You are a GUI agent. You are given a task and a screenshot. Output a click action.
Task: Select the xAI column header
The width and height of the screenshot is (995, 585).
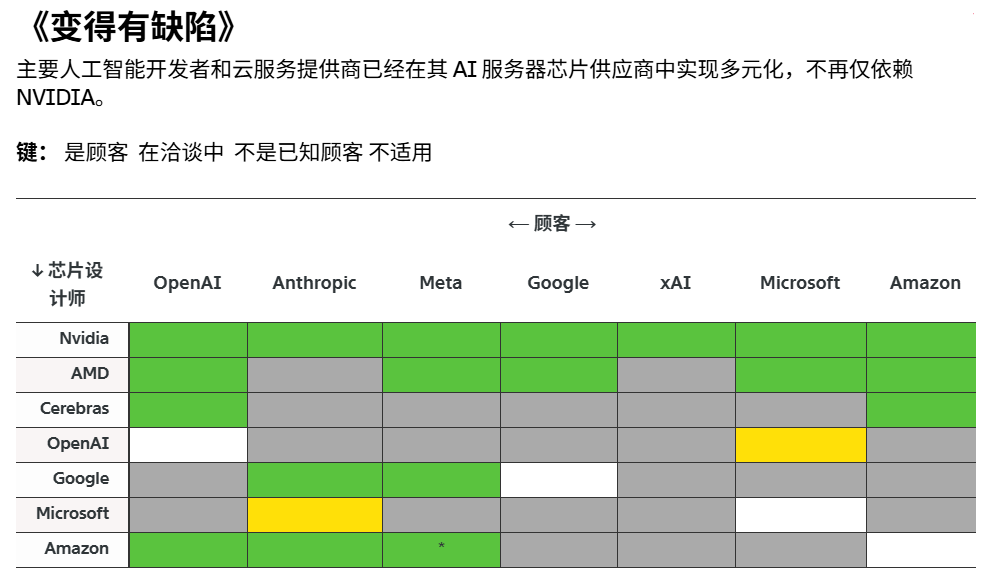pyautogui.click(x=675, y=282)
